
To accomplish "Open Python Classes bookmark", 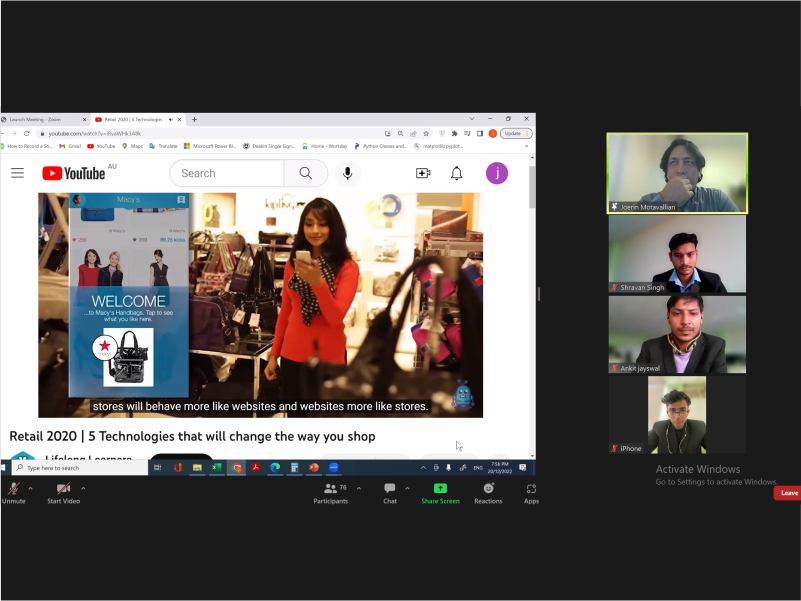I will click(x=381, y=146).
